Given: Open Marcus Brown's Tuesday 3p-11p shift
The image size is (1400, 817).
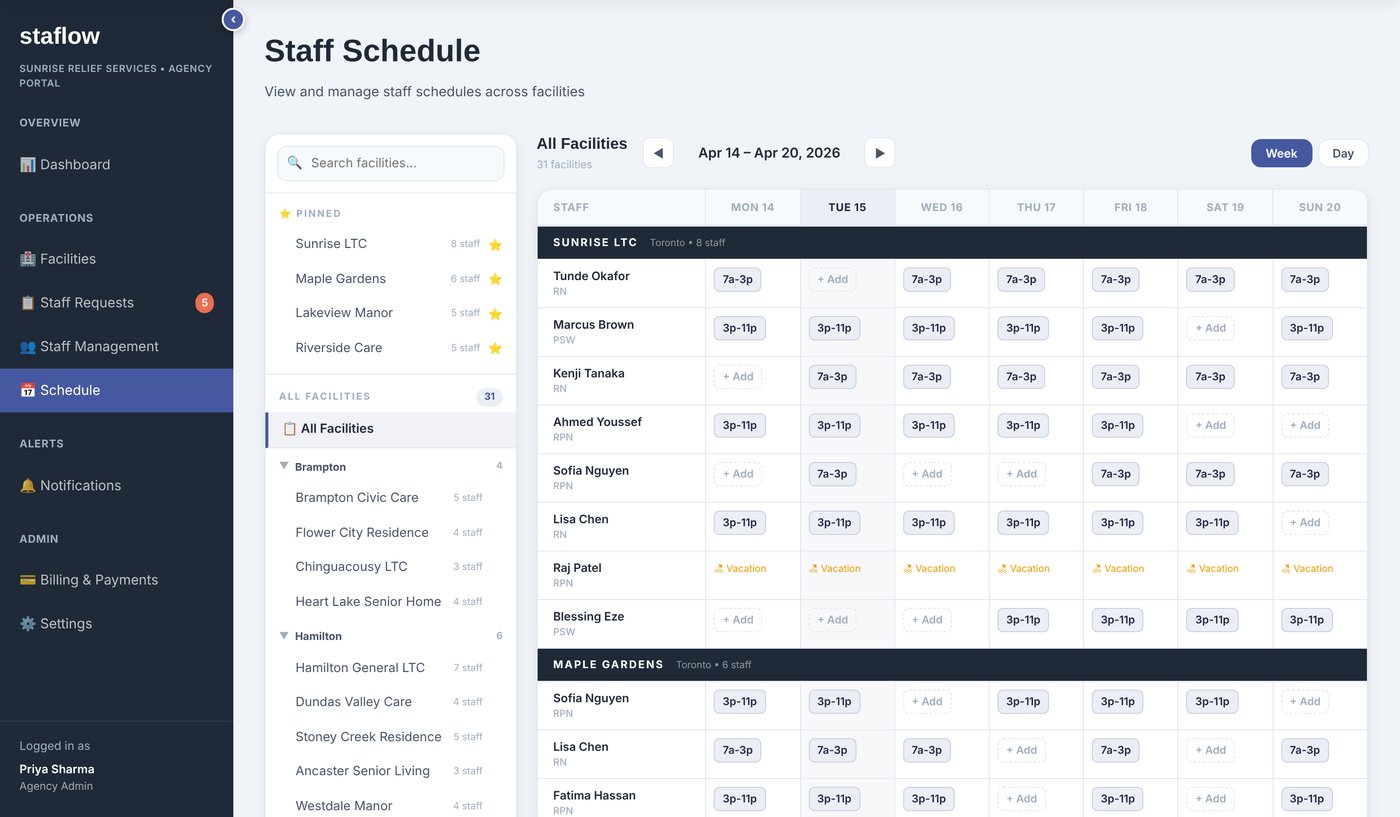Looking at the screenshot, I should (834, 328).
